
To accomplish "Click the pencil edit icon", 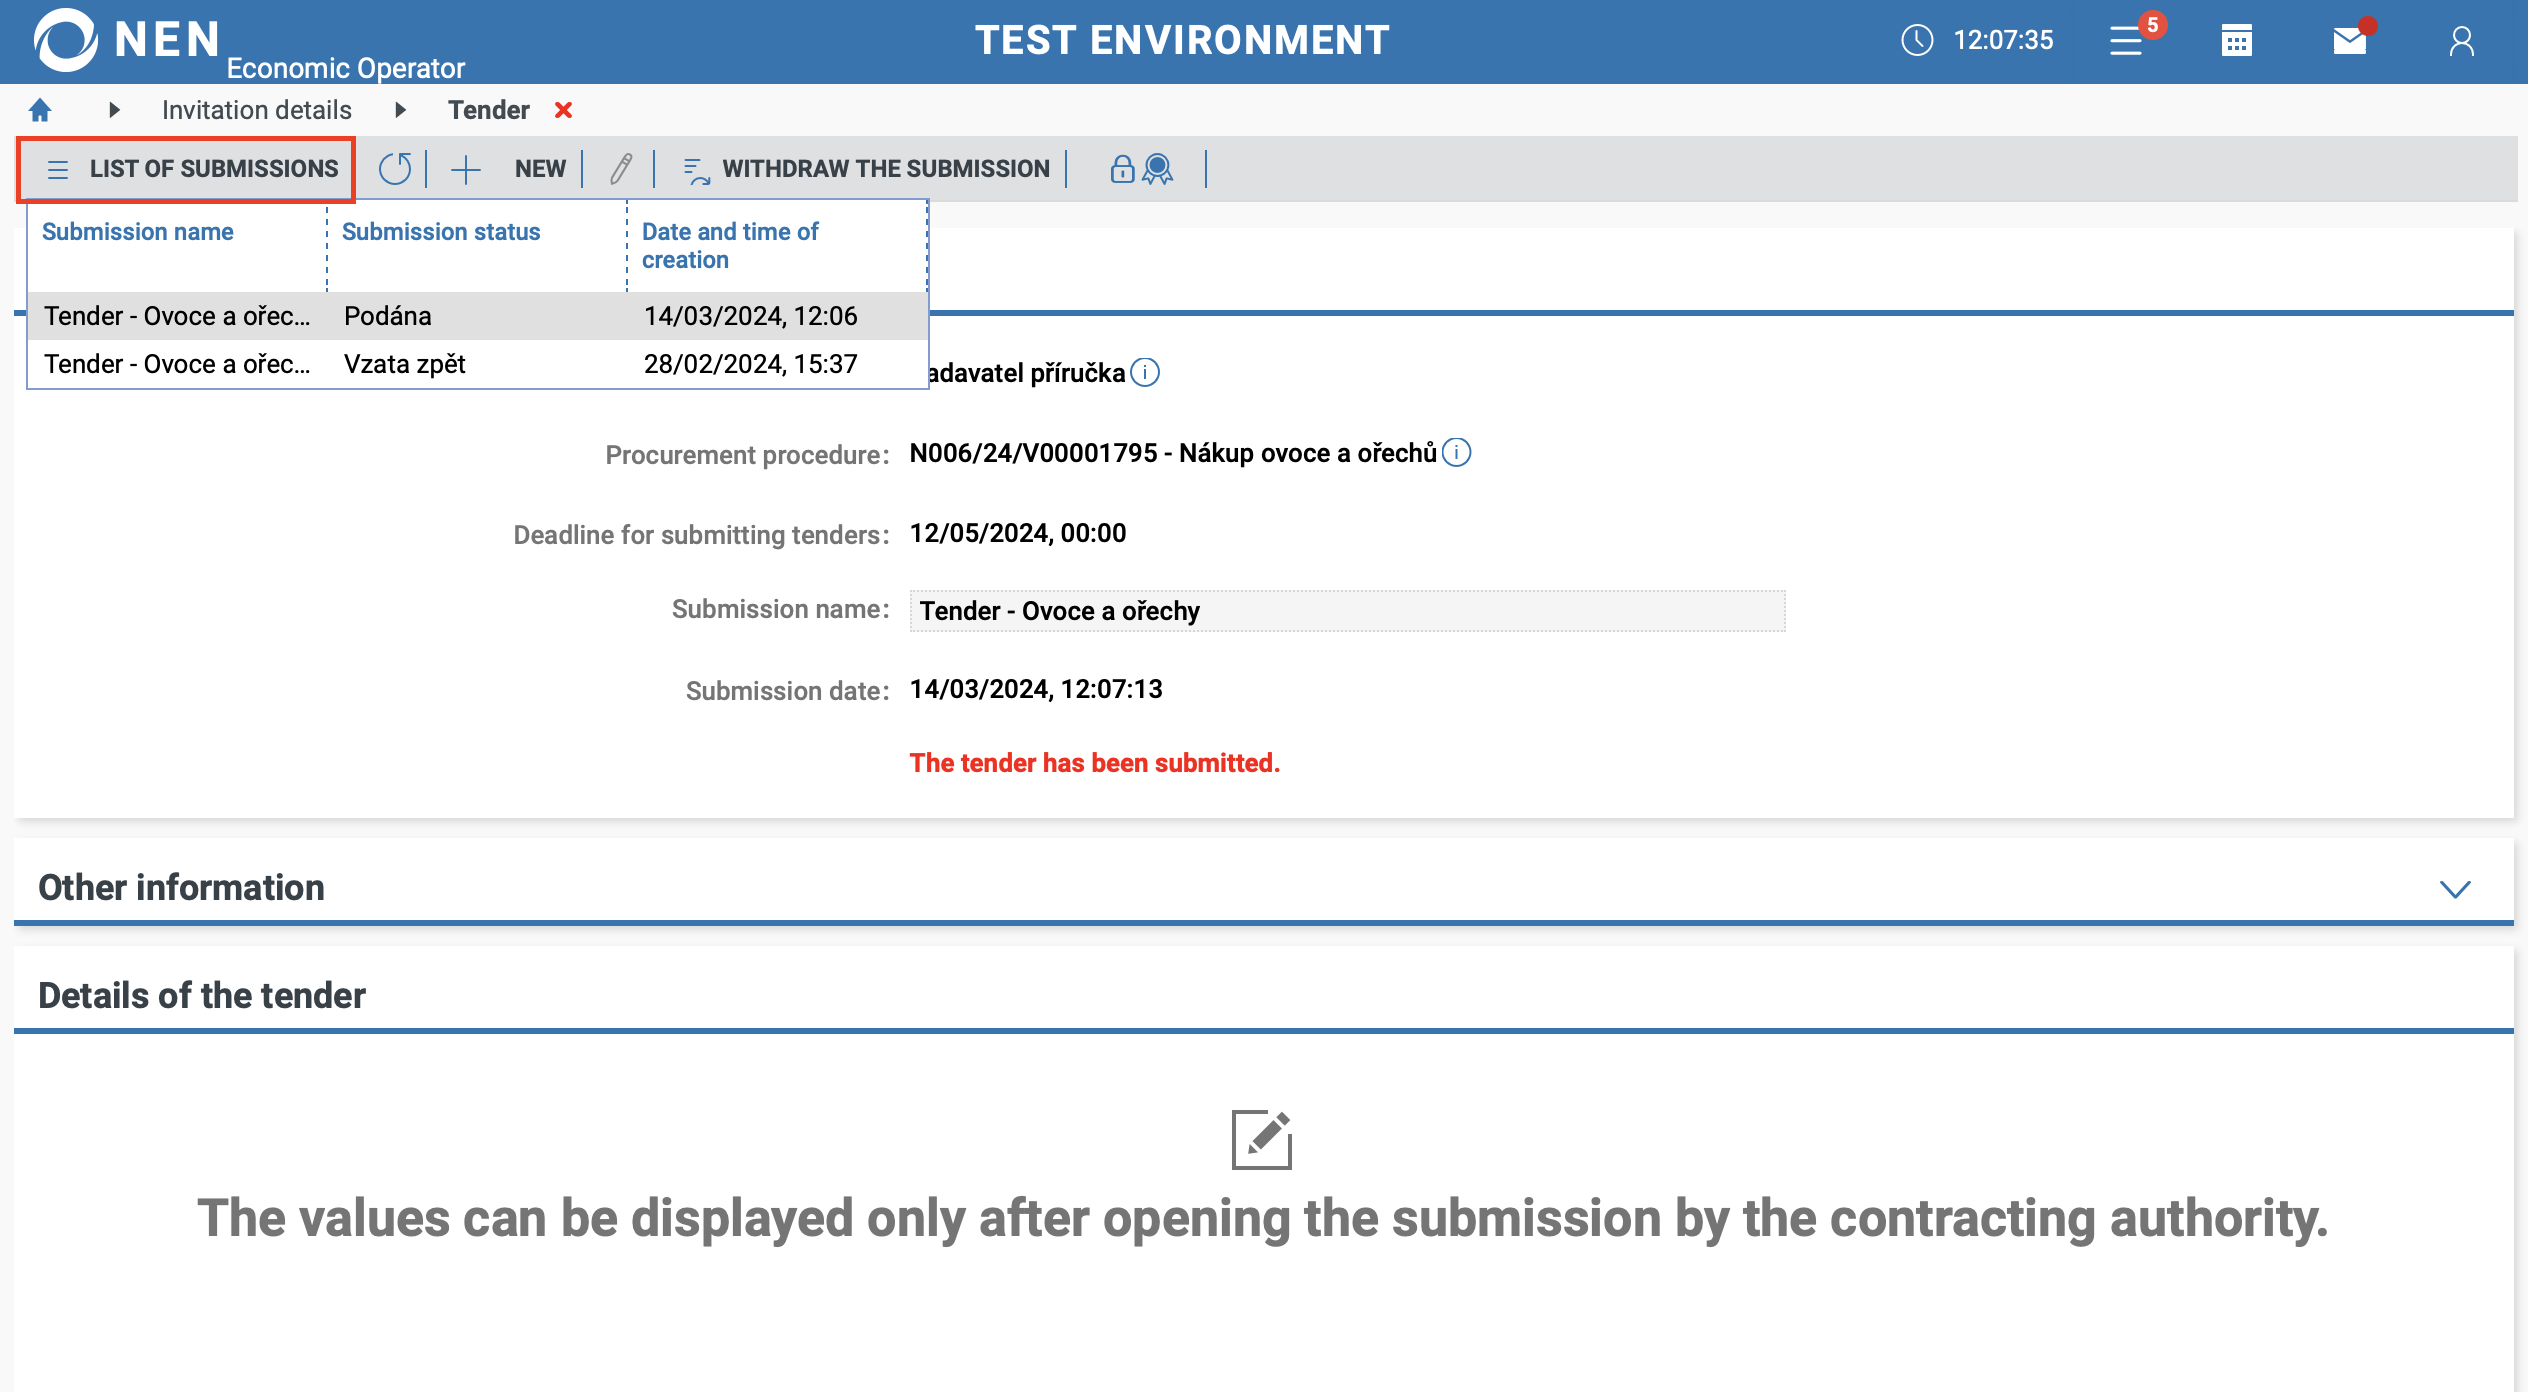I will [620, 169].
